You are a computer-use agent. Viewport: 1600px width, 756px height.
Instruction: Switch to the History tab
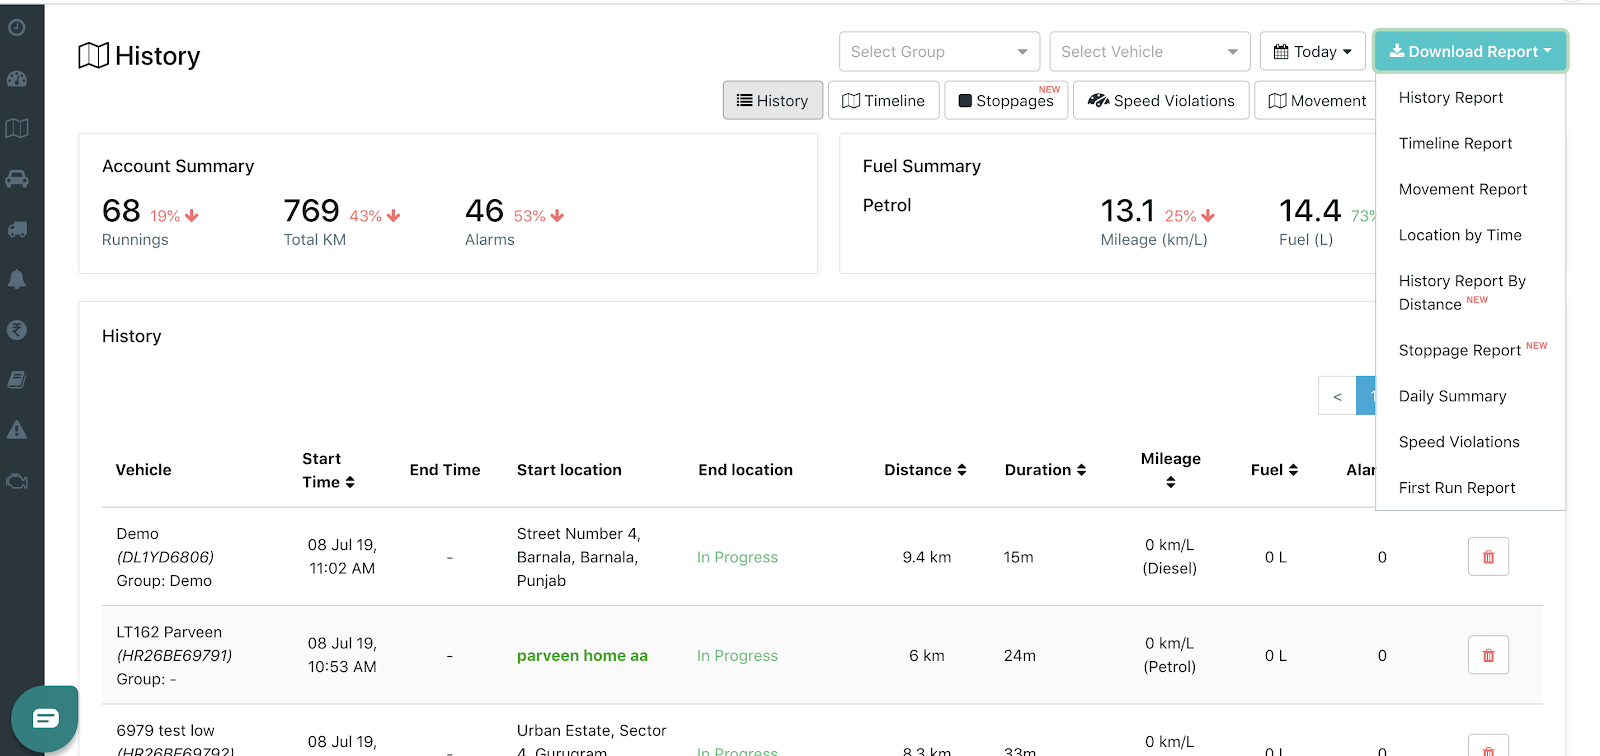[772, 100]
